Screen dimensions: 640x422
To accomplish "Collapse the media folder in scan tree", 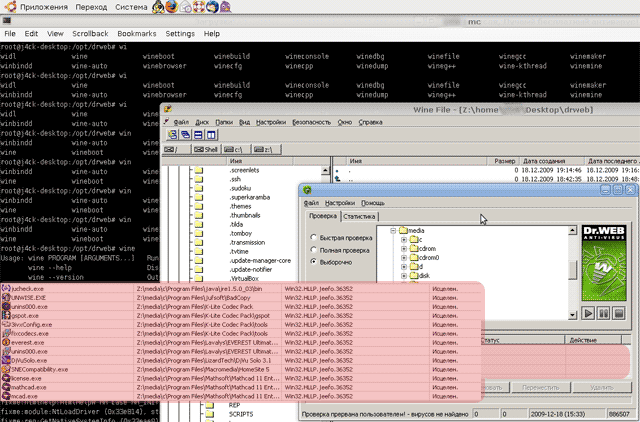I will pos(393,229).
